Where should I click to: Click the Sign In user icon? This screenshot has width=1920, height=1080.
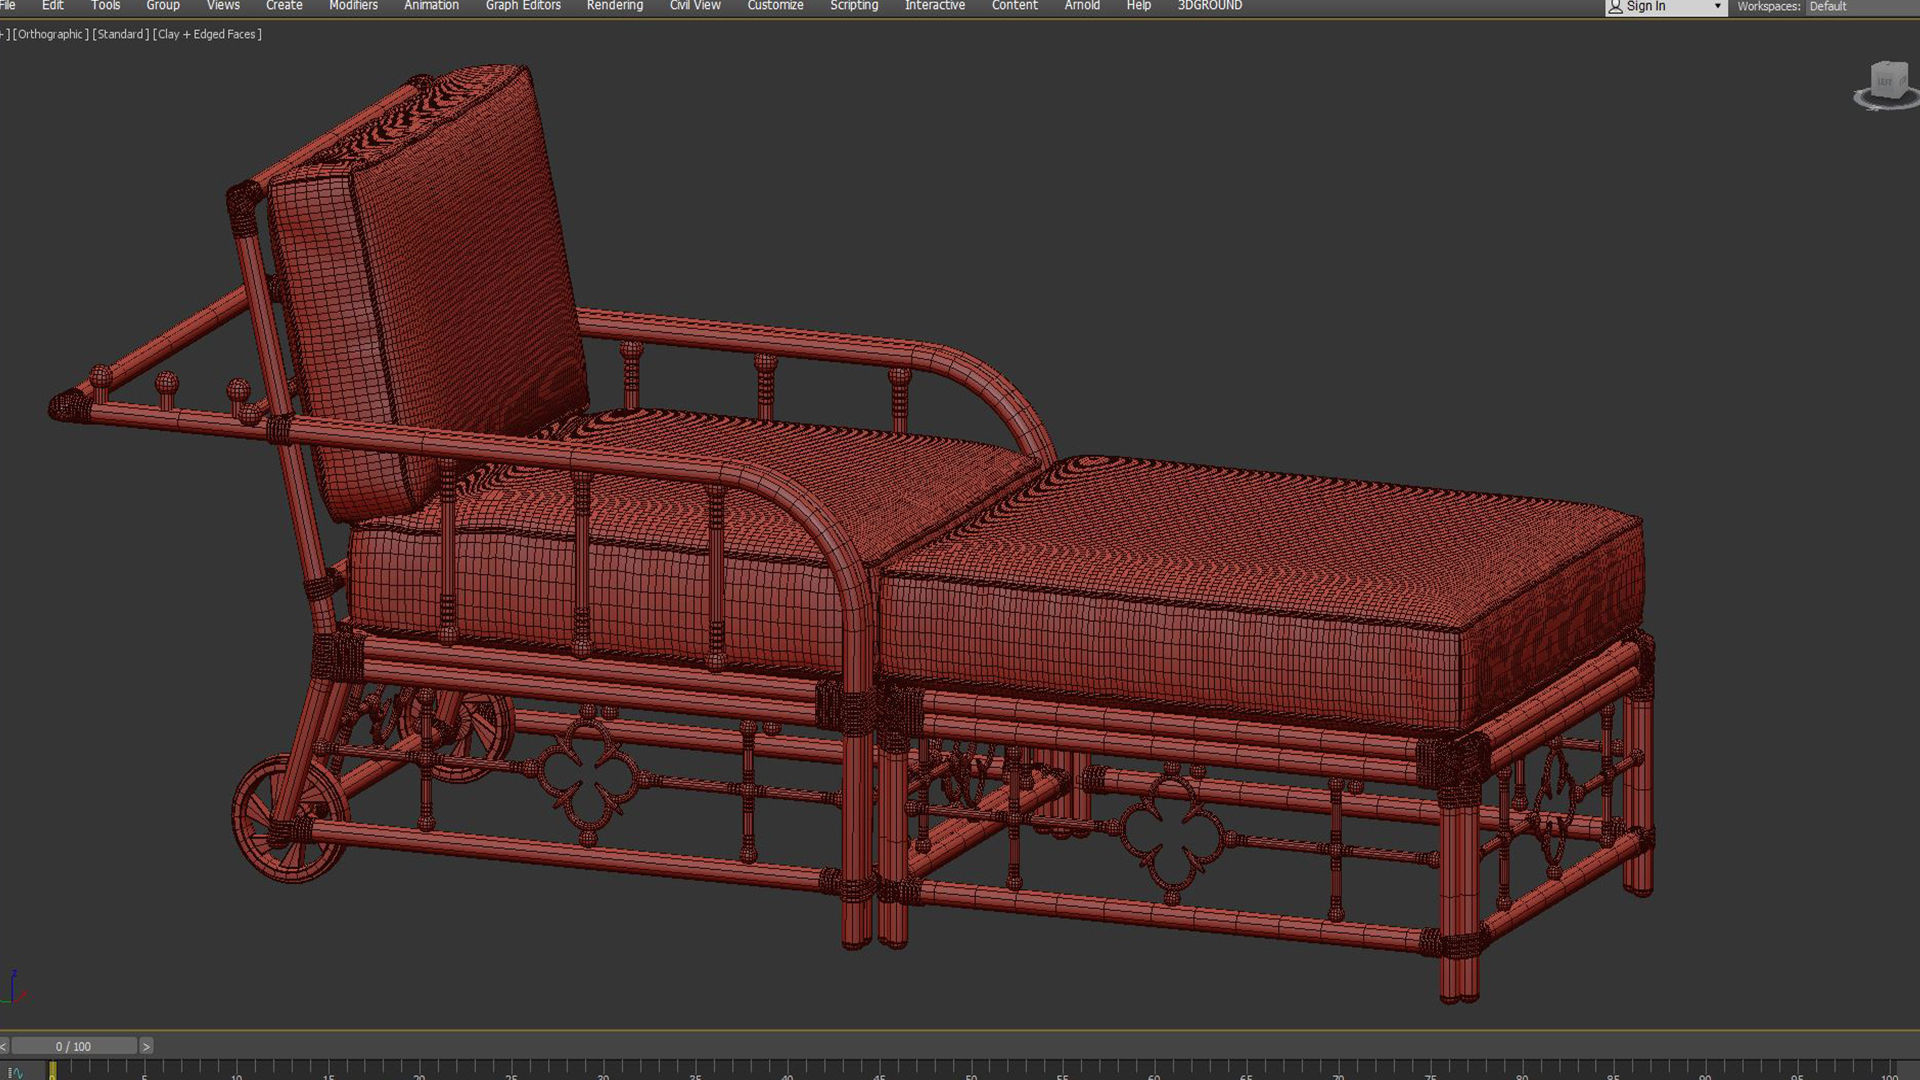click(1615, 7)
